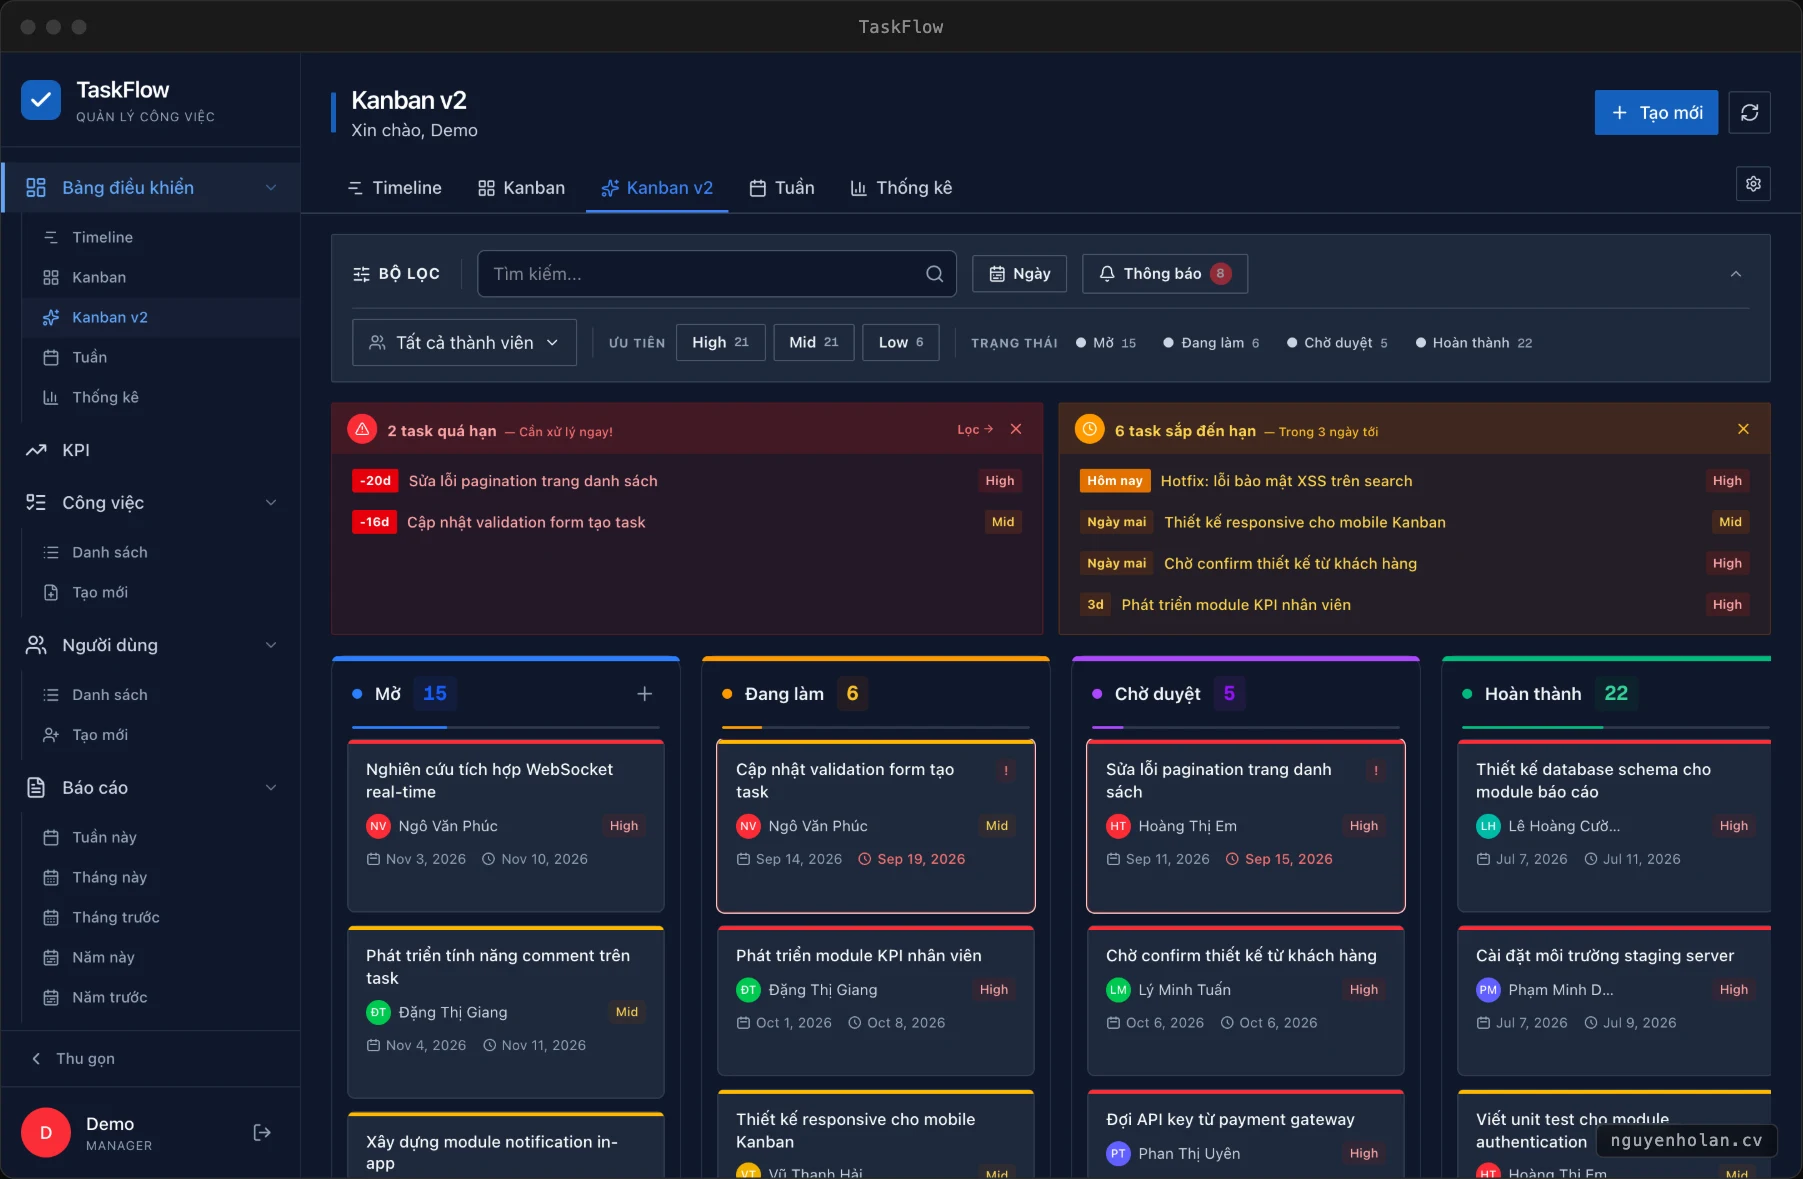Switch to the Tuần tab
This screenshot has width=1803, height=1179.
point(782,188)
